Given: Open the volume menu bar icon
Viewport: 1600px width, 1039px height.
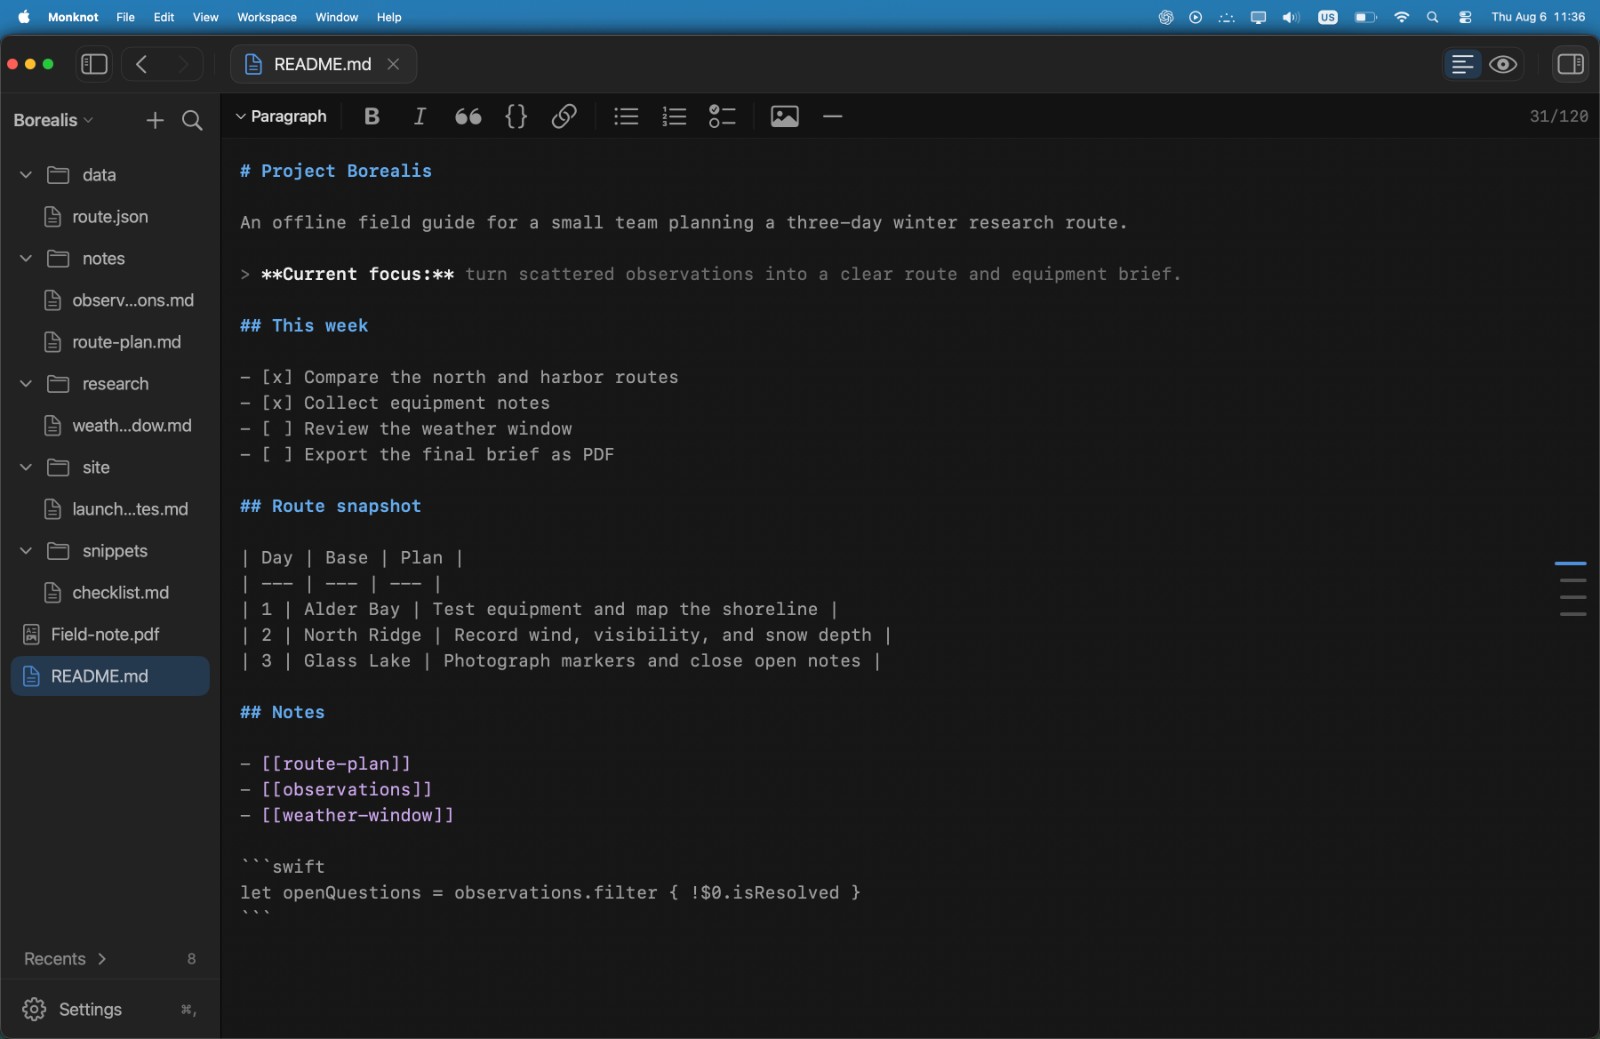Looking at the screenshot, I should [1291, 17].
